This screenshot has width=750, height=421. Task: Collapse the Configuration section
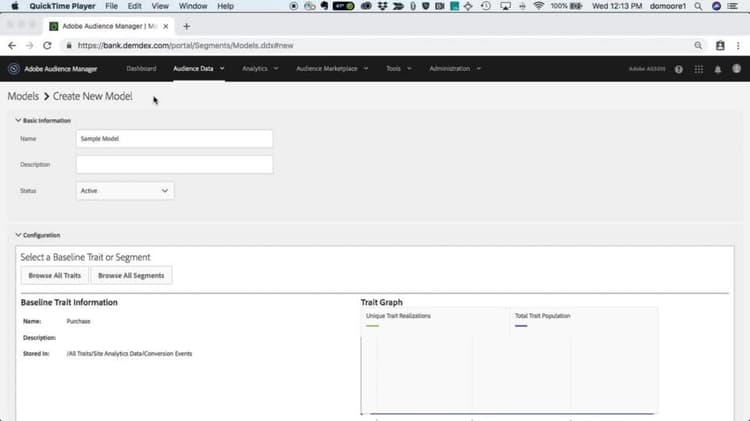tap(18, 235)
